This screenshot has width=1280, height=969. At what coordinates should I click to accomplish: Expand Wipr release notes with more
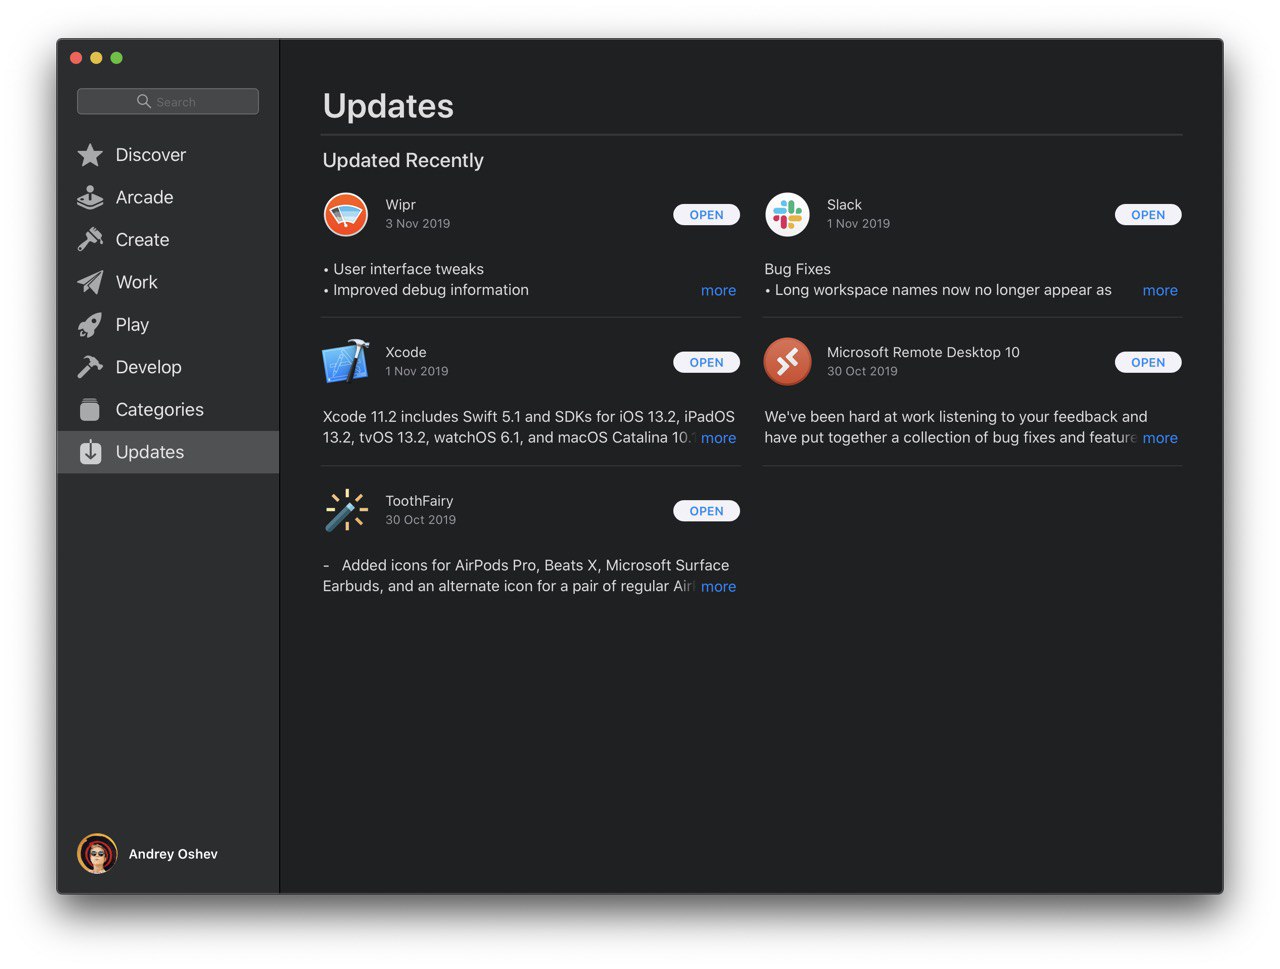pyautogui.click(x=718, y=290)
